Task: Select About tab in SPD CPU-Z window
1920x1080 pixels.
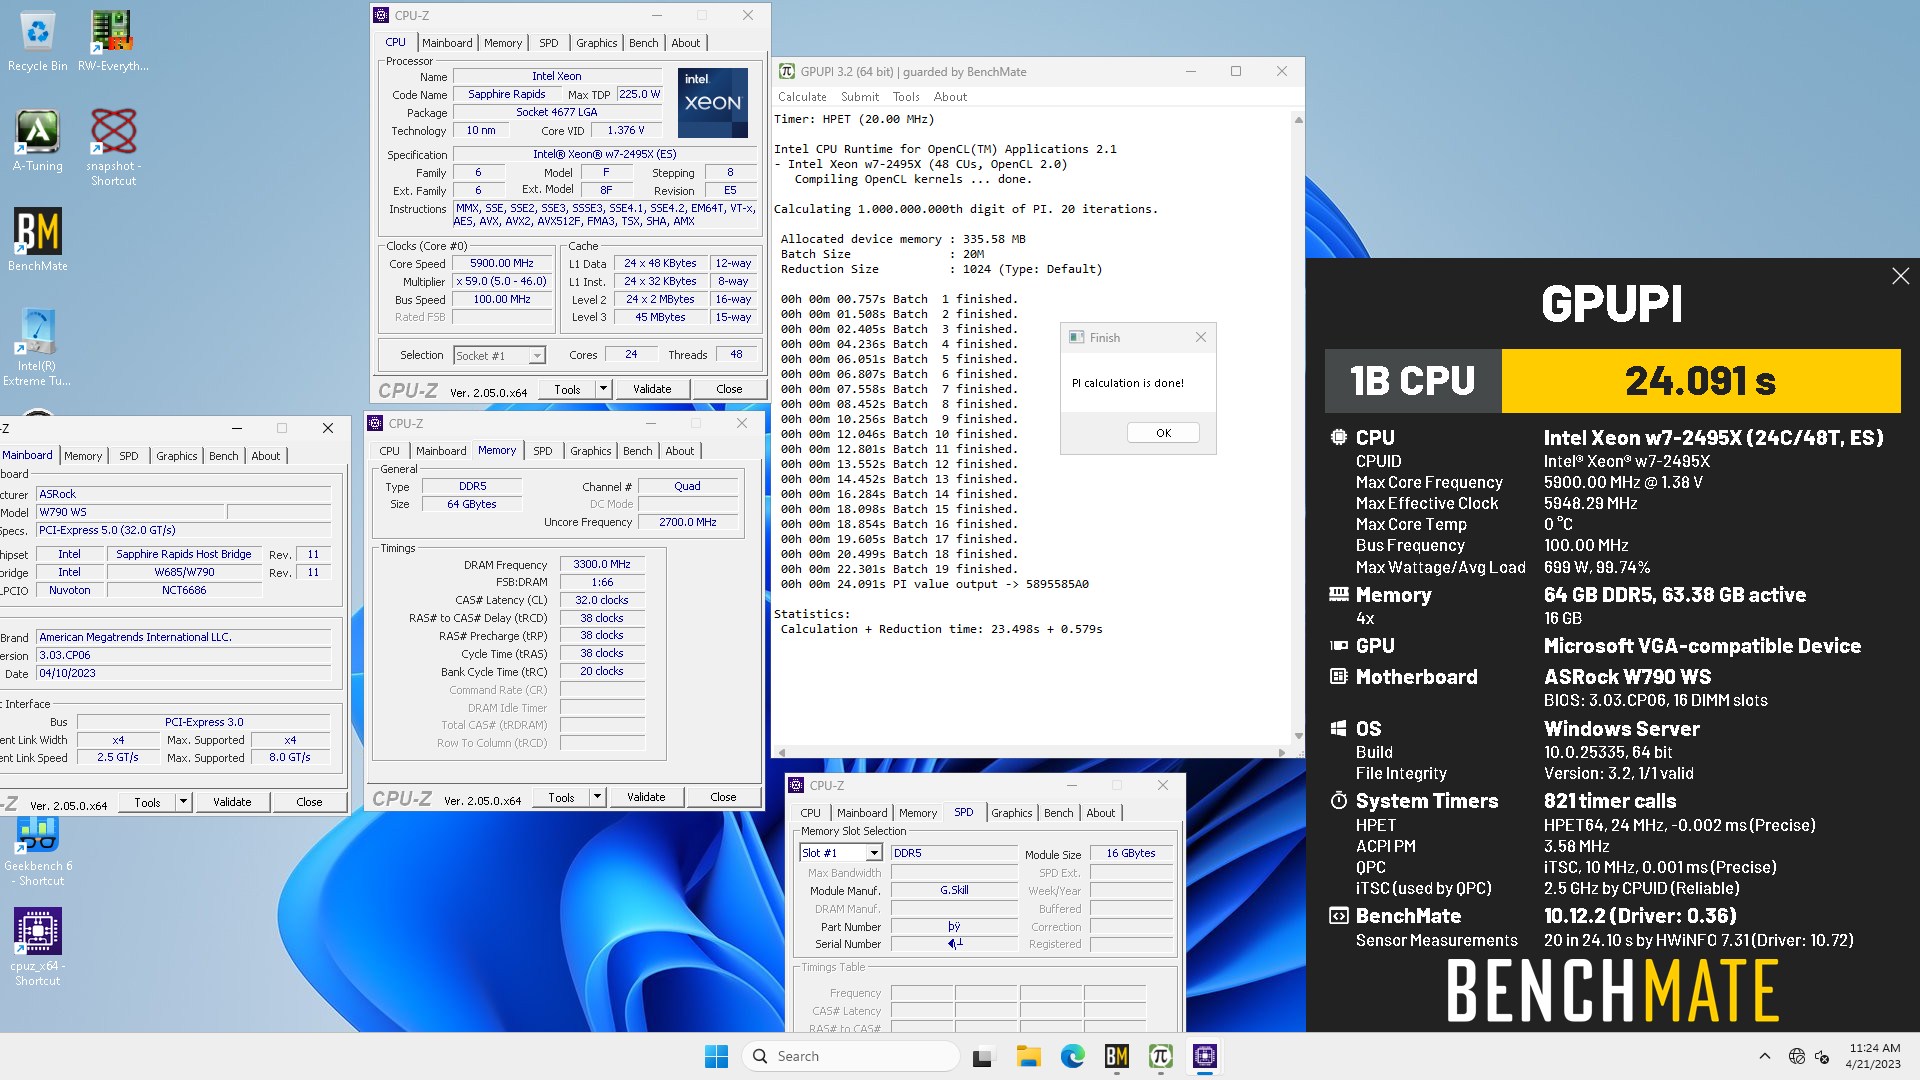Action: click(x=1100, y=813)
